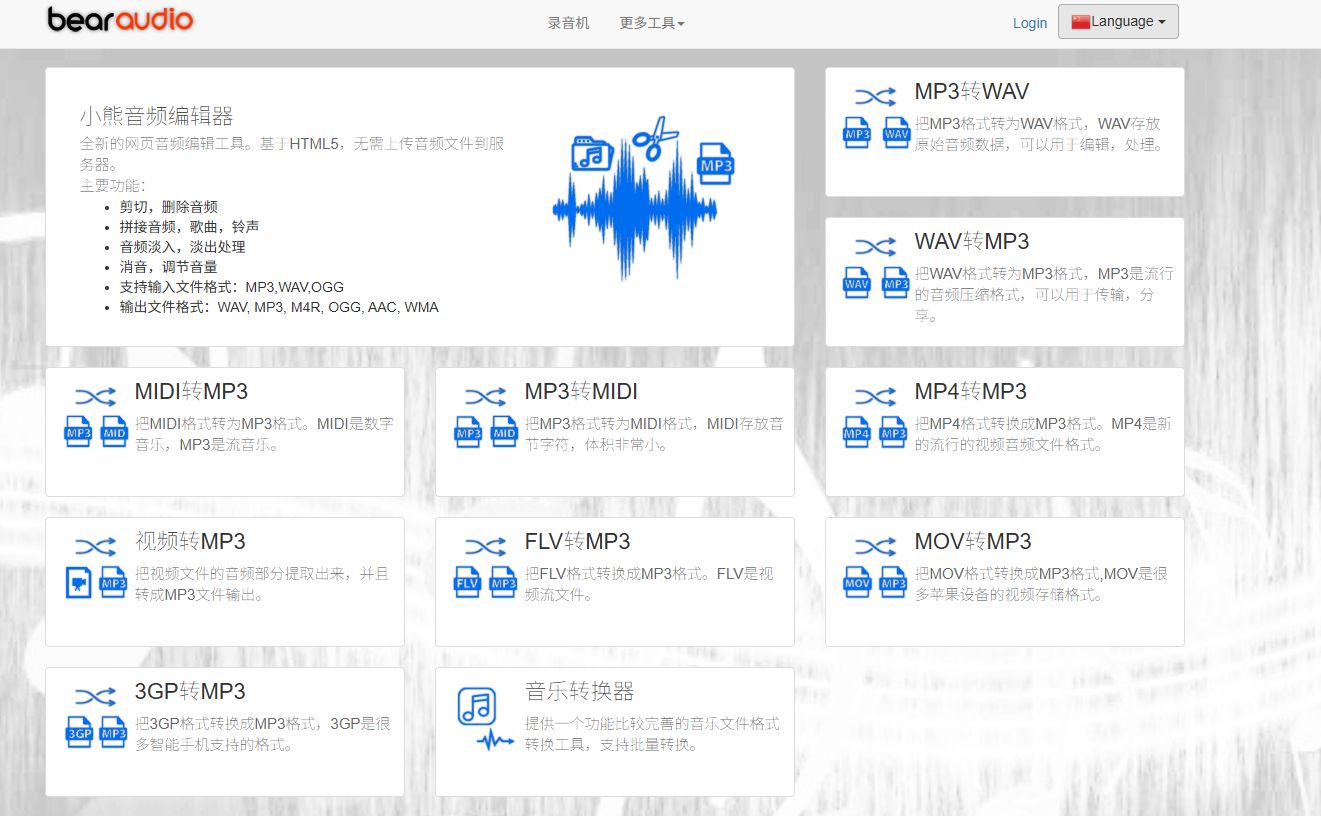
Task: Click the 音乐转换器 description text
Action: click(652, 734)
